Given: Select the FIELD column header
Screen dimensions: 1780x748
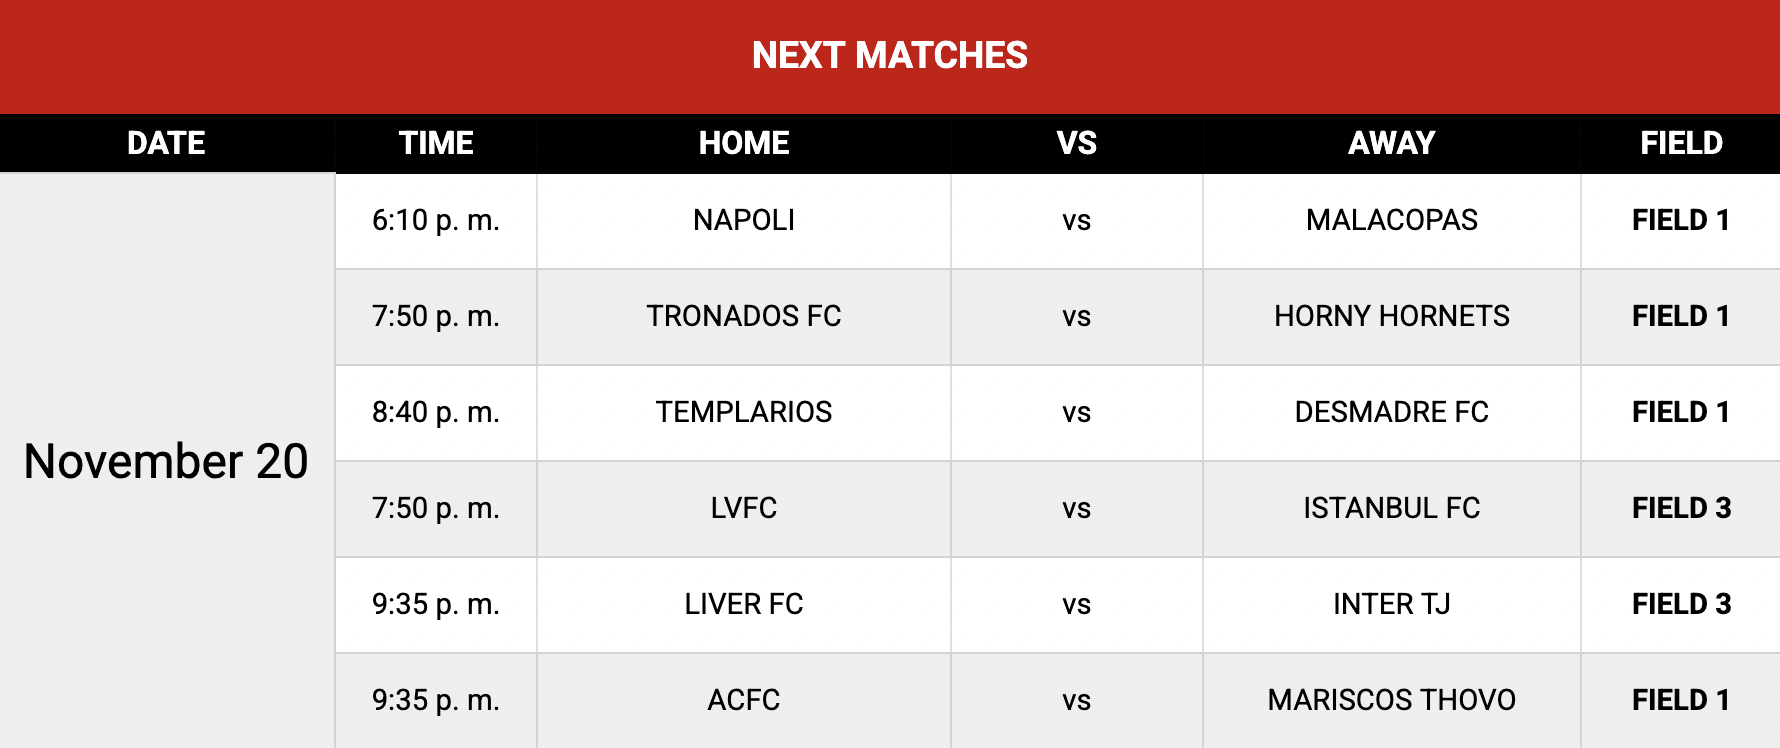Looking at the screenshot, I should 1681,143.
